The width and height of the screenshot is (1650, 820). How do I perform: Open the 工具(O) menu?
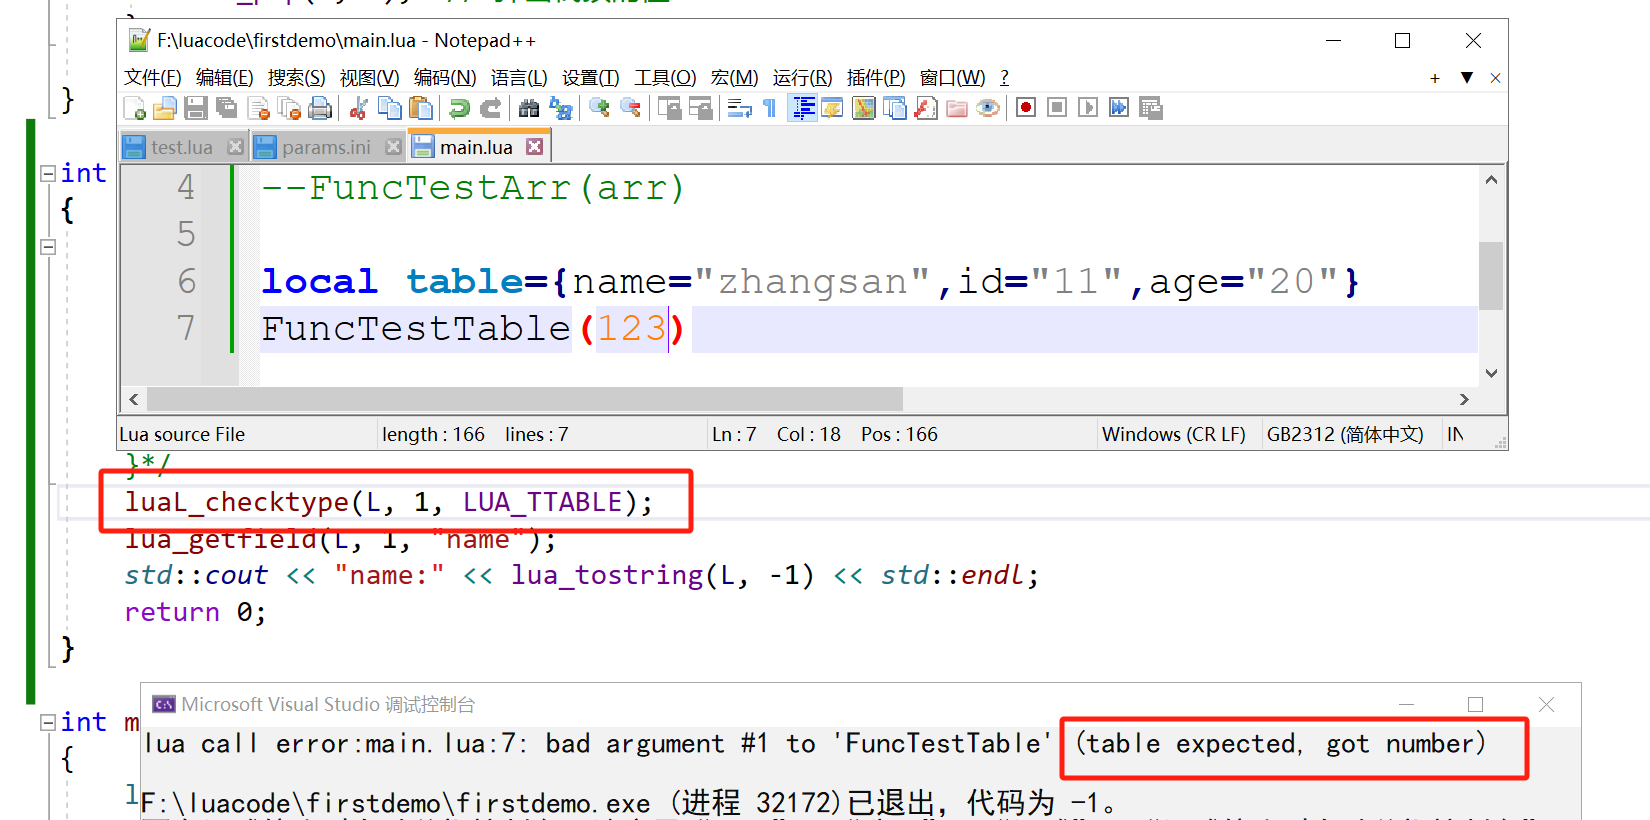coord(666,78)
